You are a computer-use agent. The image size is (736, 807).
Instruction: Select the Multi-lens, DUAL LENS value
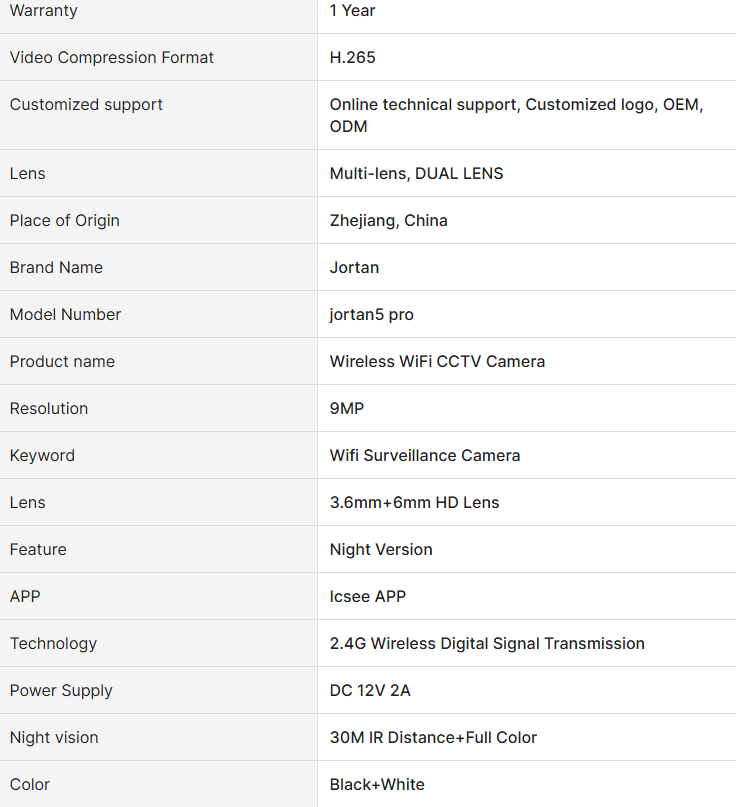pos(416,173)
